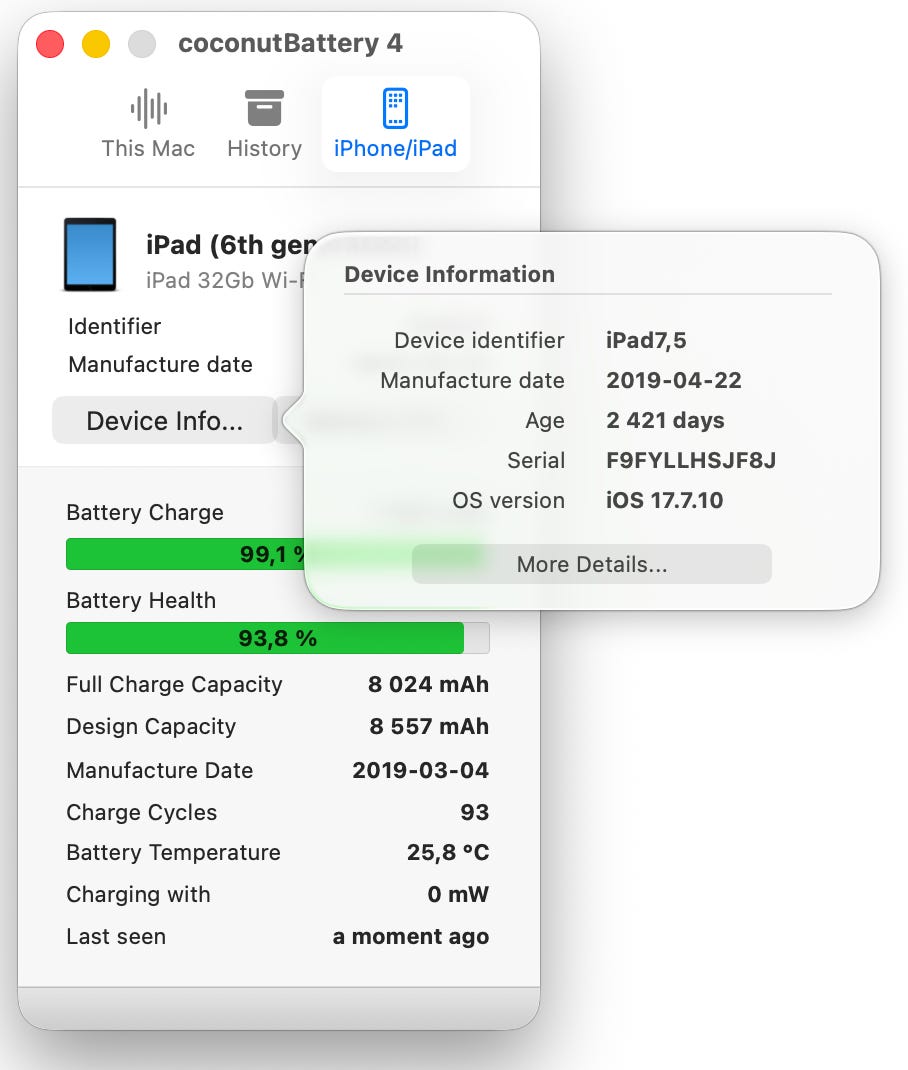Open More Details... in Device Information popover
The width and height of the screenshot is (908, 1070).
click(x=591, y=564)
